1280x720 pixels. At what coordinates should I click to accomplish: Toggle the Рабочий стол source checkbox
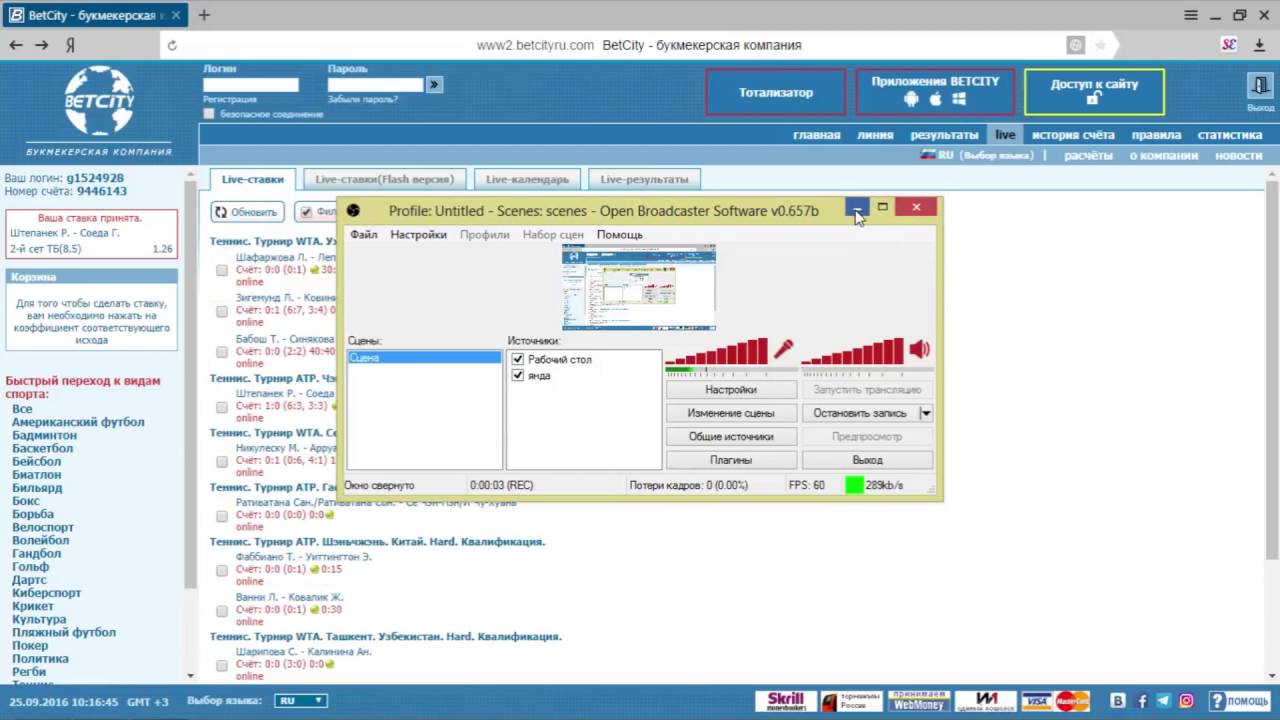pos(517,359)
